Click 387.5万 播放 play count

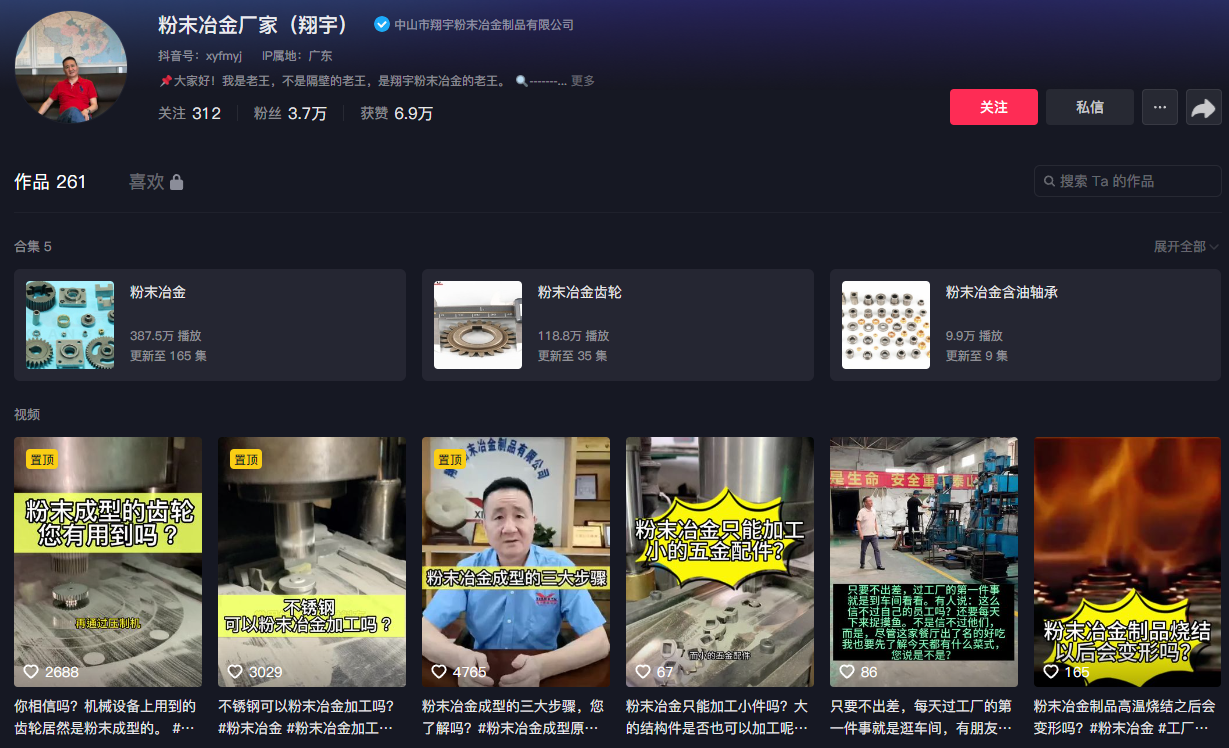point(166,336)
